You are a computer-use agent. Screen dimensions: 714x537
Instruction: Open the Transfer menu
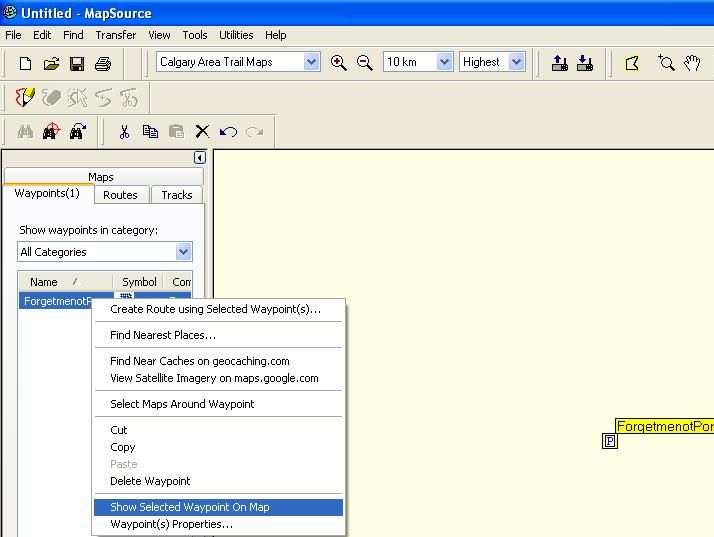pyautogui.click(x=115, y=35)
